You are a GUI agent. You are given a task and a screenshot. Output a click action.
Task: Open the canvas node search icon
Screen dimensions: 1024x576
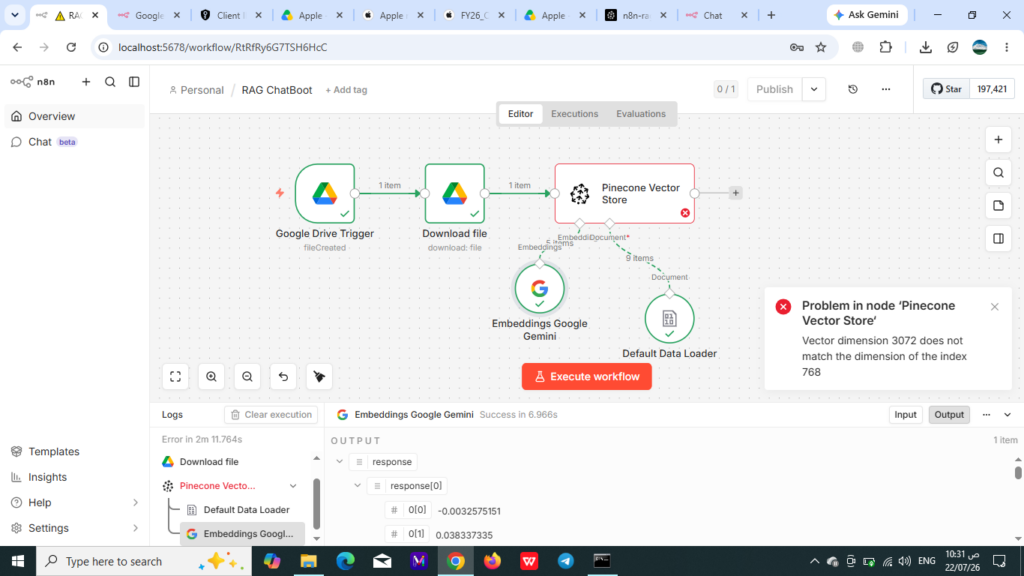click(998, 173)
